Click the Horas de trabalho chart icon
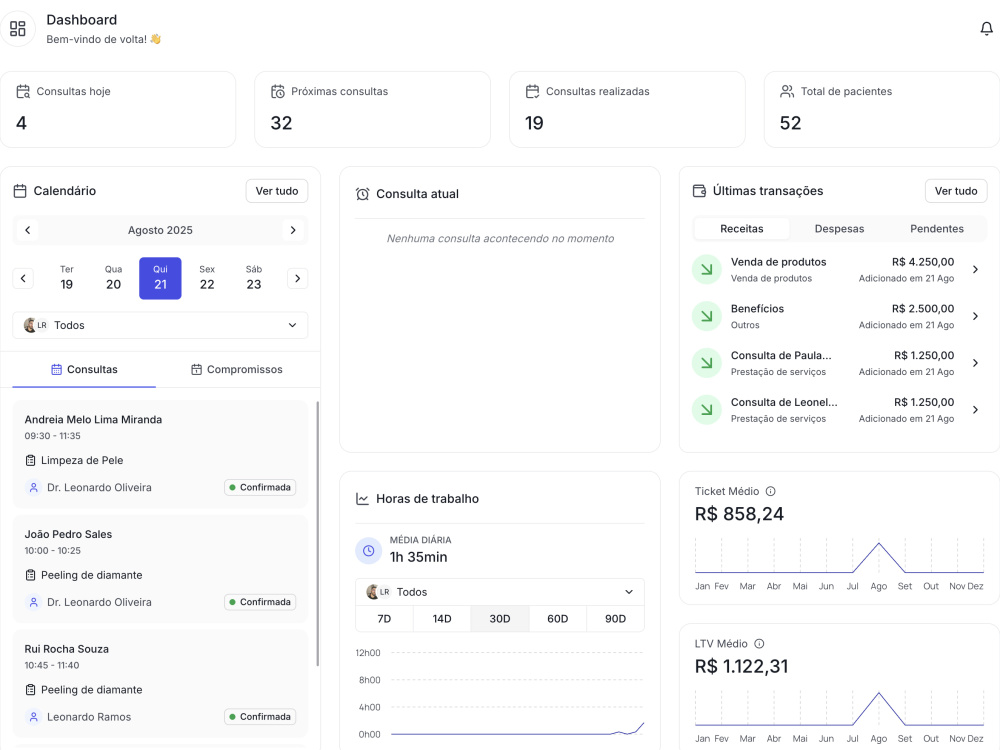Image resolution: width=1000 pixels, height=750 pixels. 362,499
